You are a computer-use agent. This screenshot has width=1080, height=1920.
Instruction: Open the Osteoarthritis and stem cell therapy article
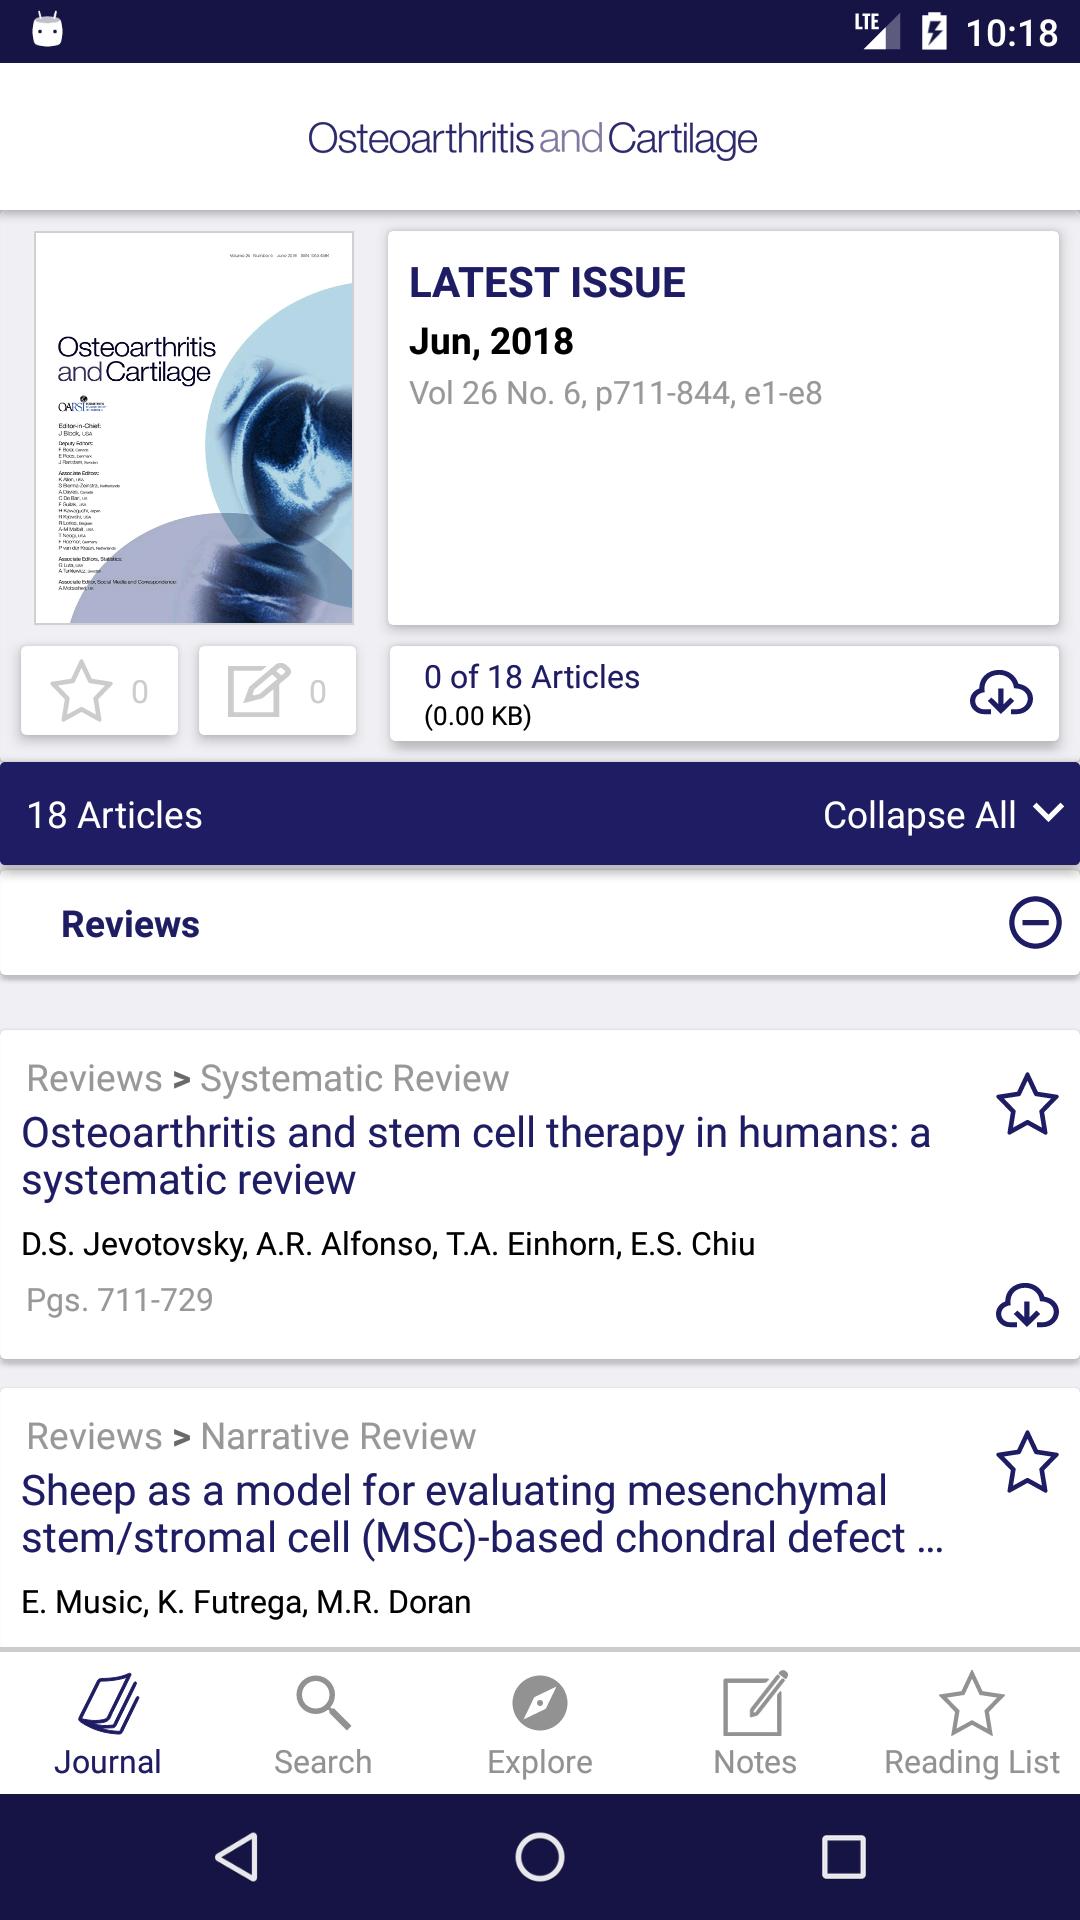(x=476, y=1156)
